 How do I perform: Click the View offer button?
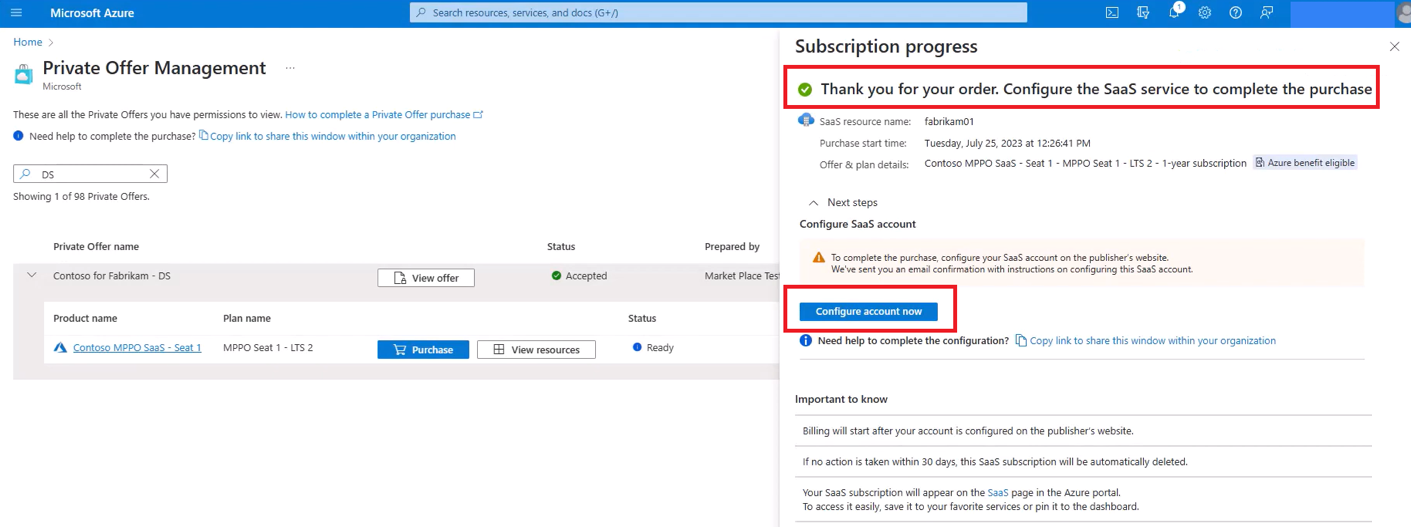coord(426,278)
